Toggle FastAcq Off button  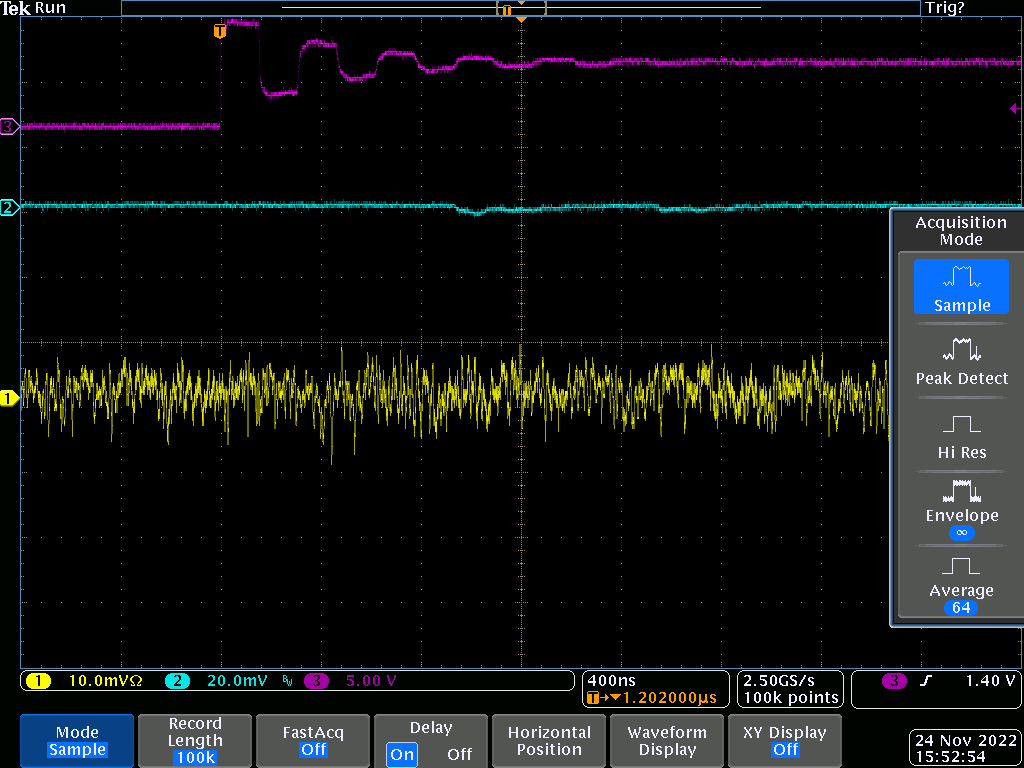[313, 740]
